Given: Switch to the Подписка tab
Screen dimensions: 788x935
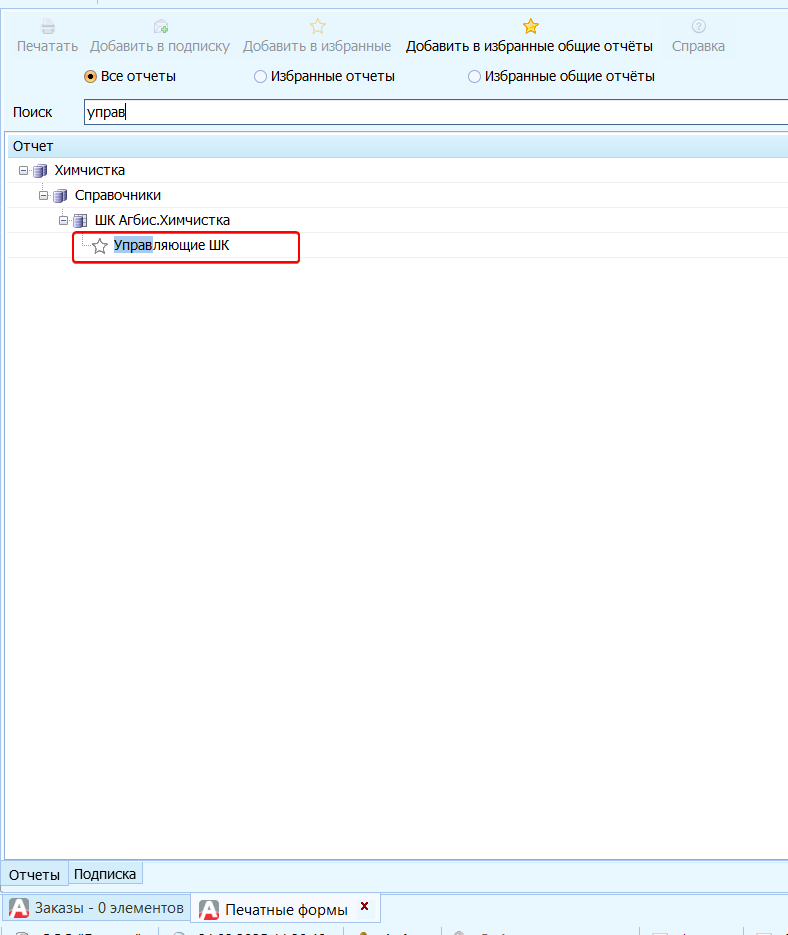Looking at the screenshot, I should [x=105, y=874].
